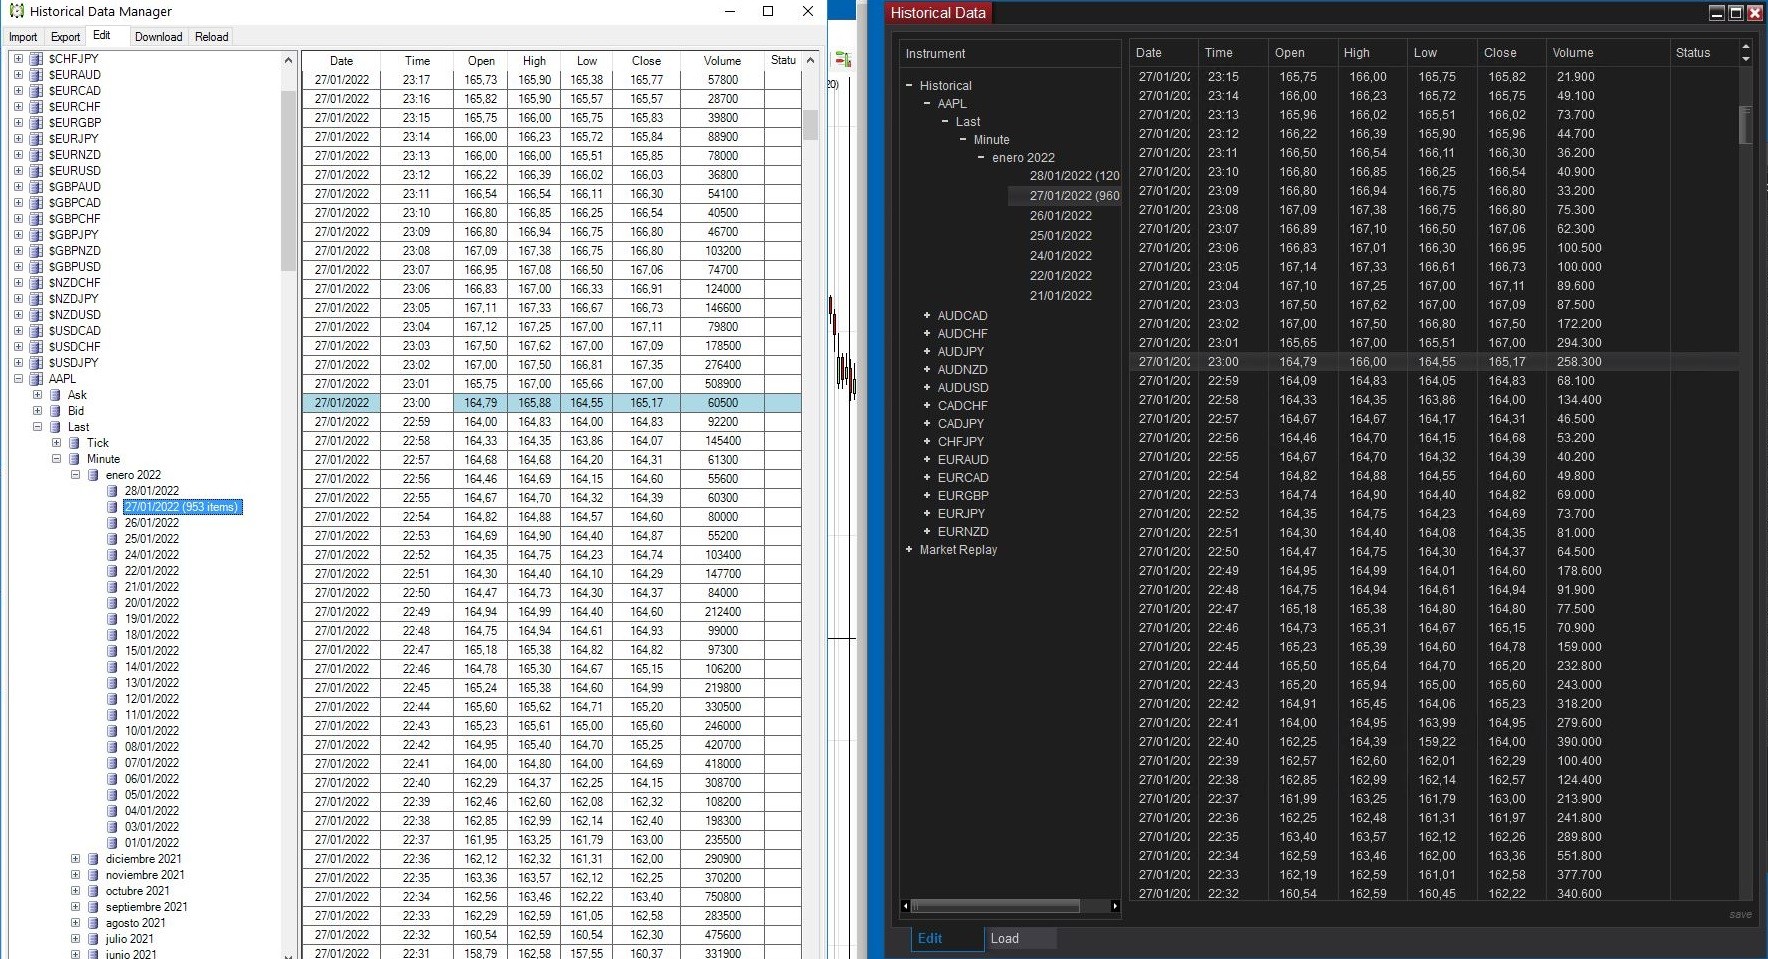This screenshot has width=1768, height=959.
Task: Click the instrument tree vertical scrollbar in Data Manager
Action: pyautogui.click(x=288, y=180)
